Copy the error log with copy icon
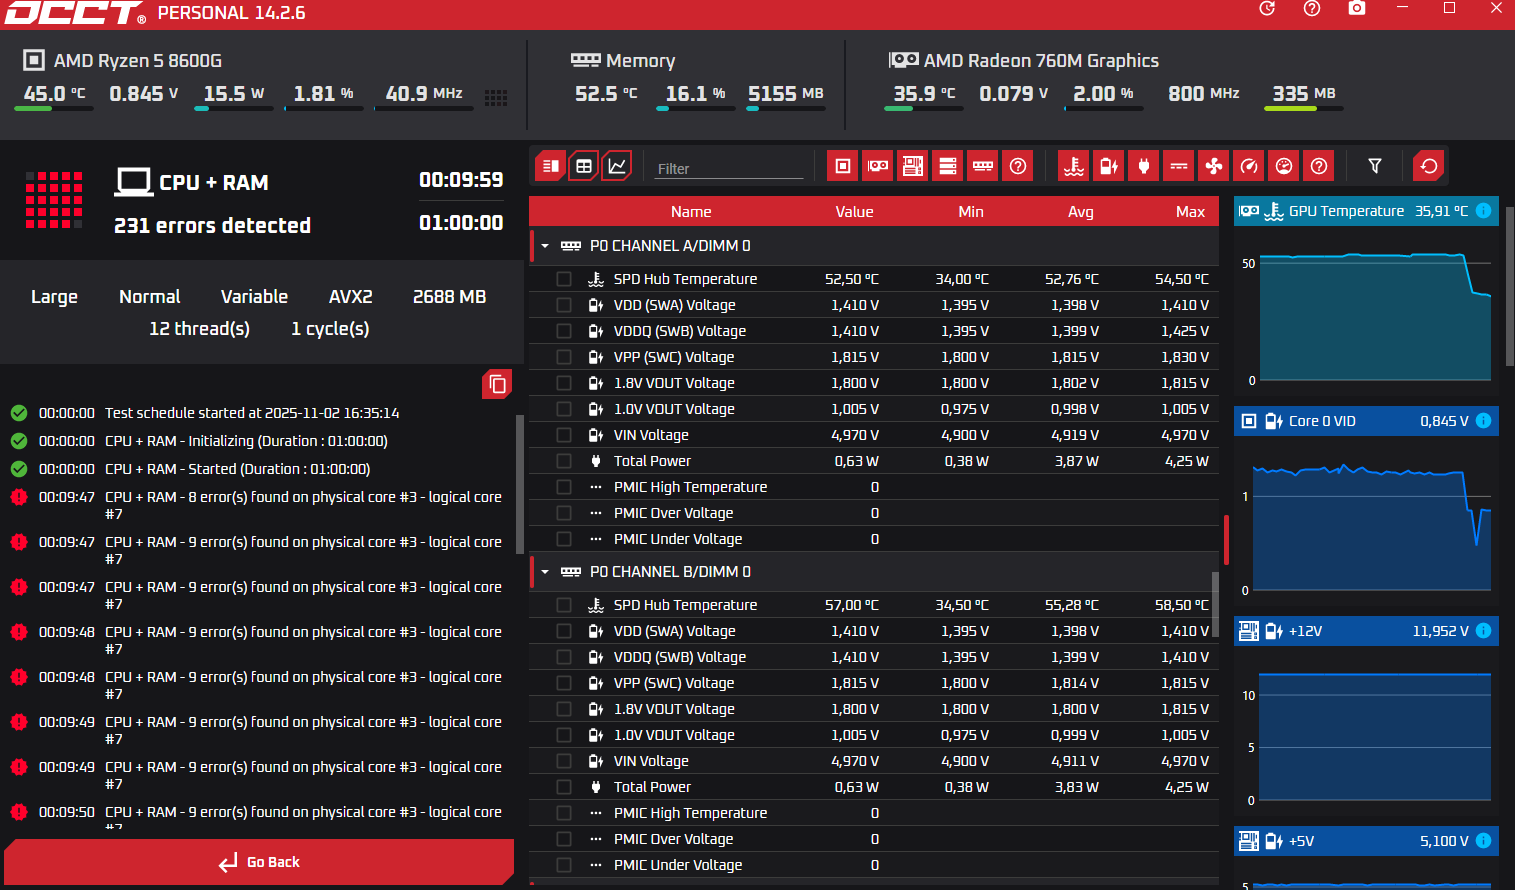This screenshot has width=1515, height=890. 497,384
